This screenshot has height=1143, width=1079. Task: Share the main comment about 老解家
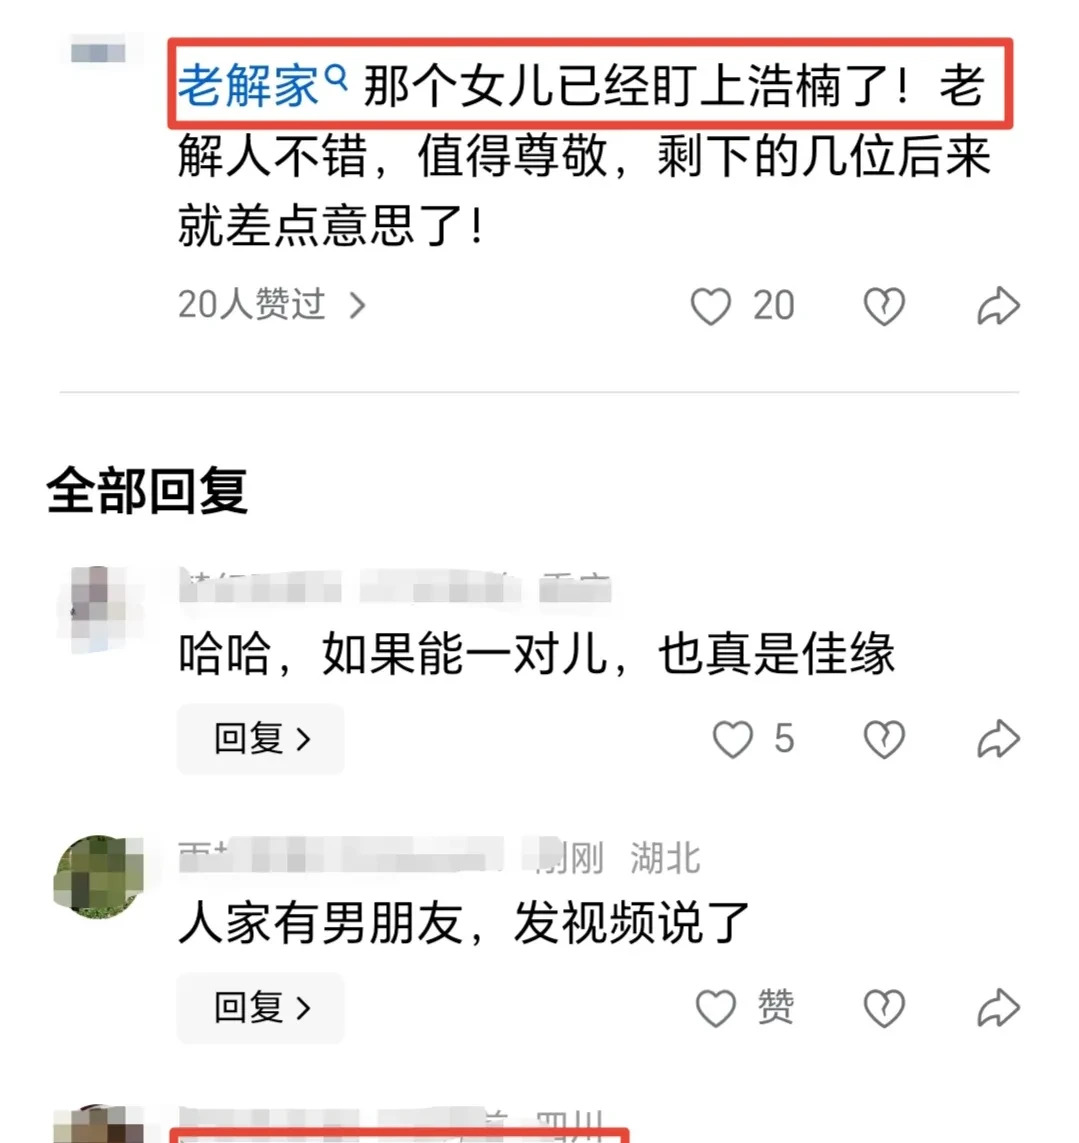[x=998, y=306]
